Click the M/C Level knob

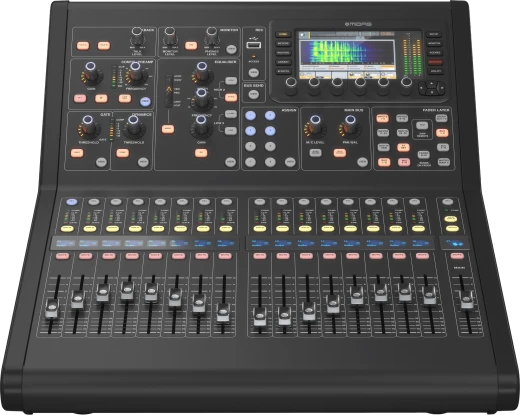click(315, 127)
